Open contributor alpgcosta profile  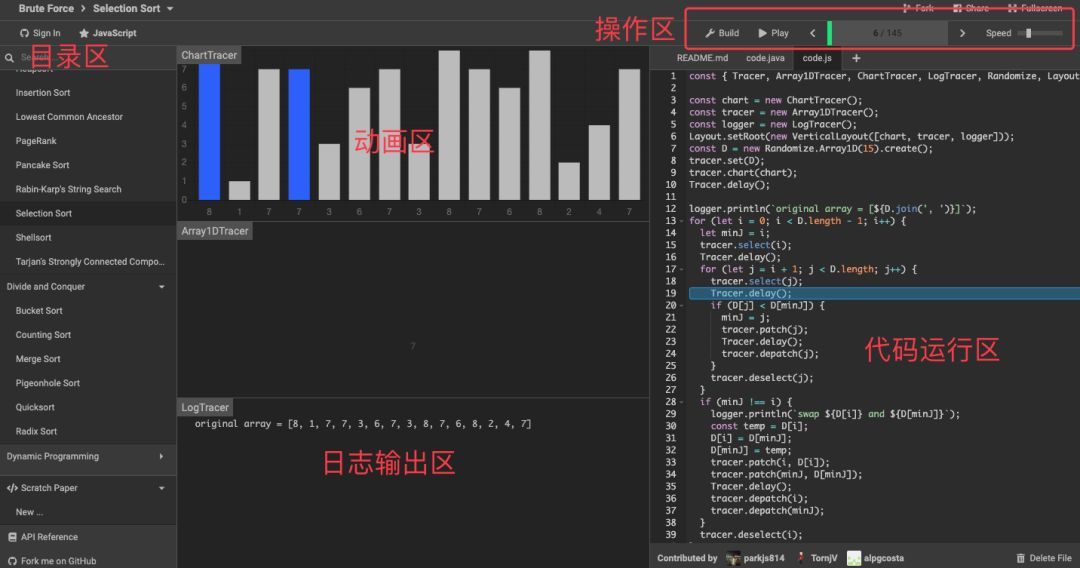(875, 558)
